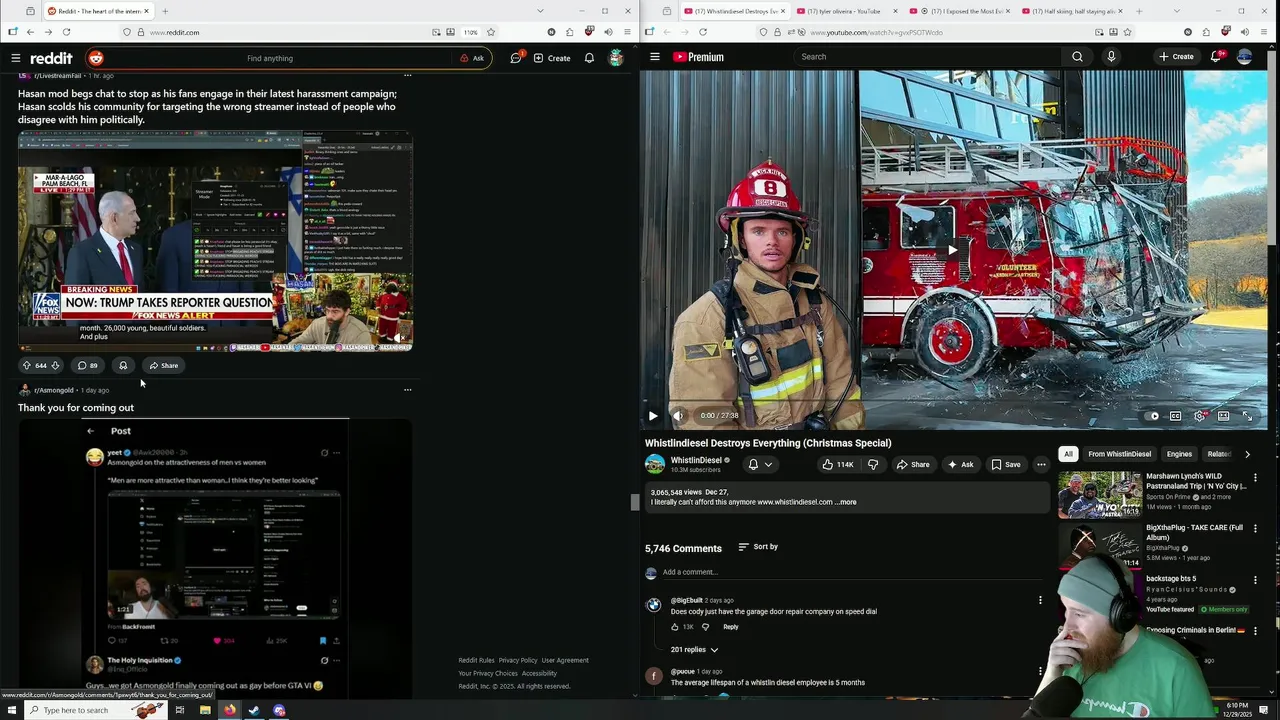Toggle YouTube autoplay switch
1280x720 pixels.
tap(1152, 416)
